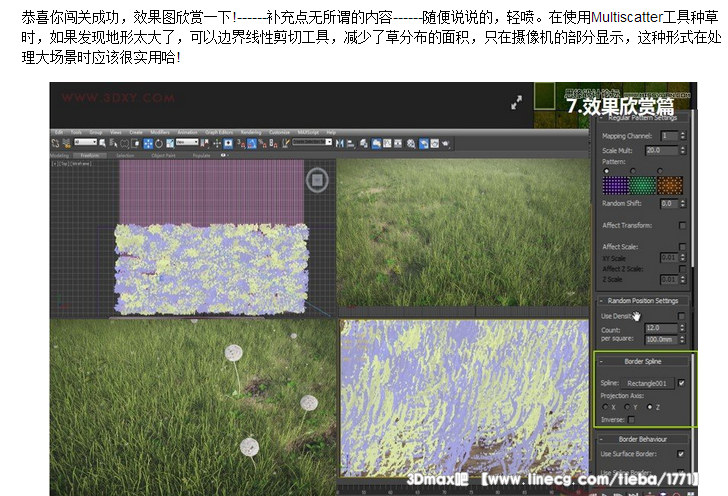
Task: Click the ViewCube in top viewport
Action: (317, 180)
